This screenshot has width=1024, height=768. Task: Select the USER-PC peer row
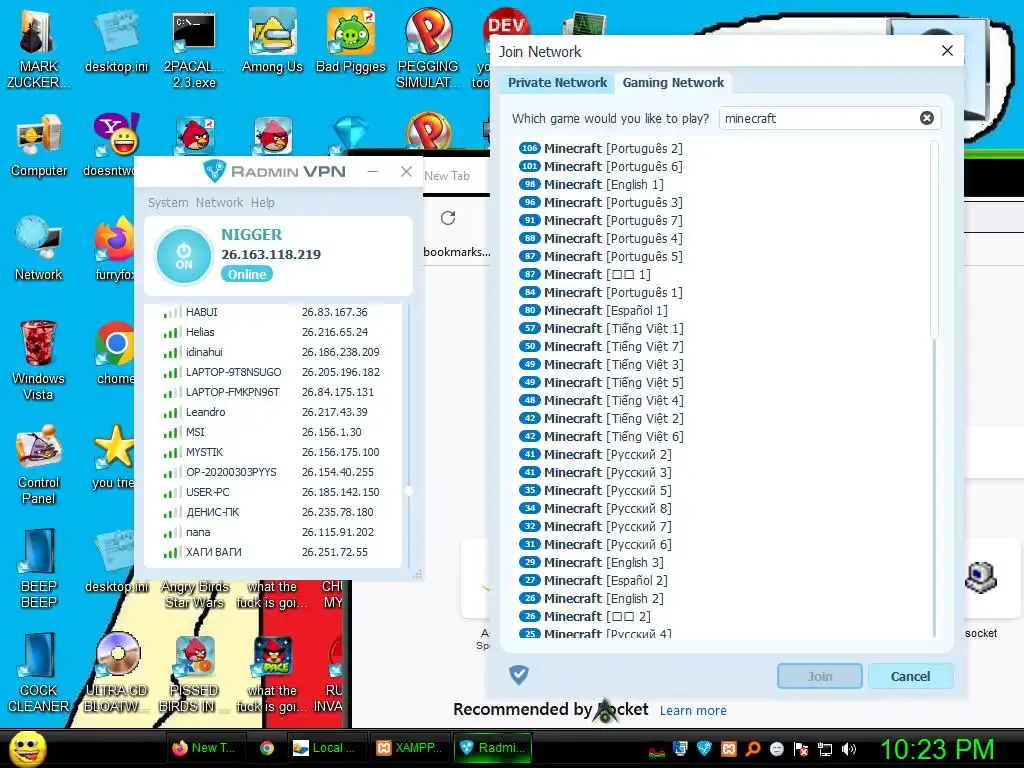point(273,492)
